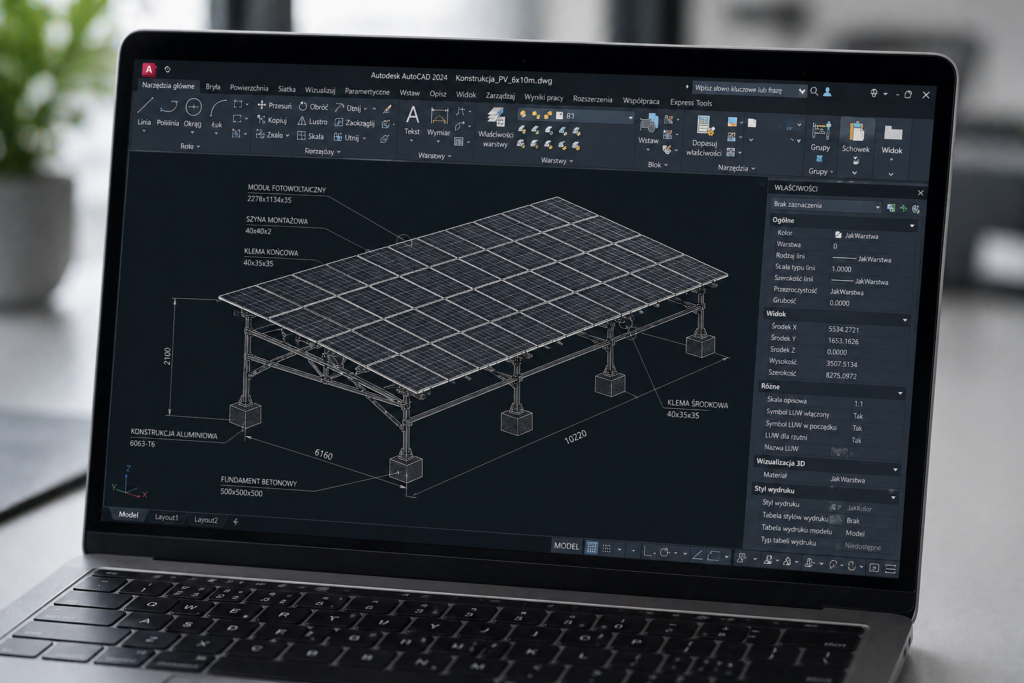Select the Polilinia polyline tool
Viewport: 1024px width, 683px height.
coord(168,112)
